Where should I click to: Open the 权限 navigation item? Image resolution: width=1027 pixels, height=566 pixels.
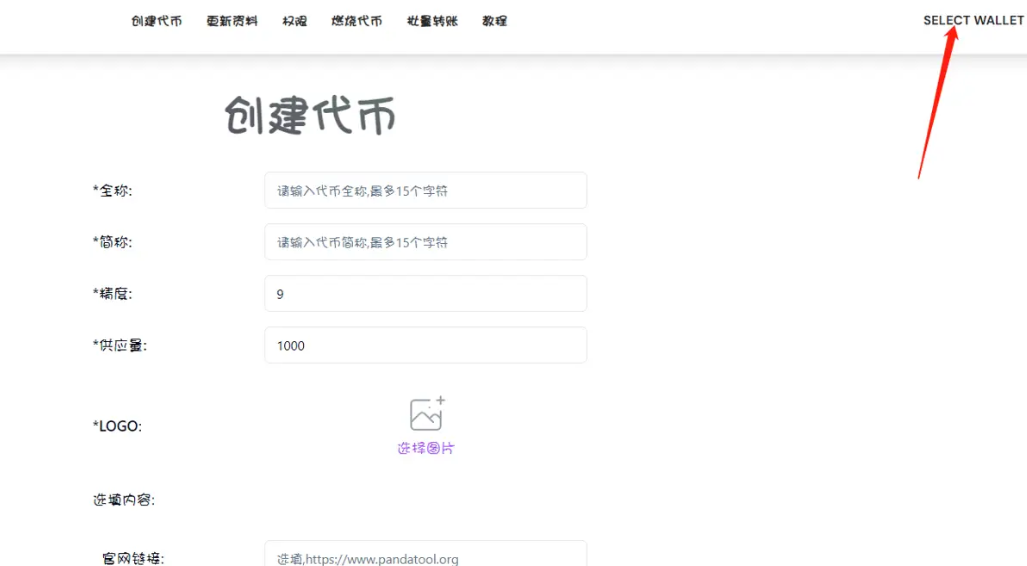[294, 21]
